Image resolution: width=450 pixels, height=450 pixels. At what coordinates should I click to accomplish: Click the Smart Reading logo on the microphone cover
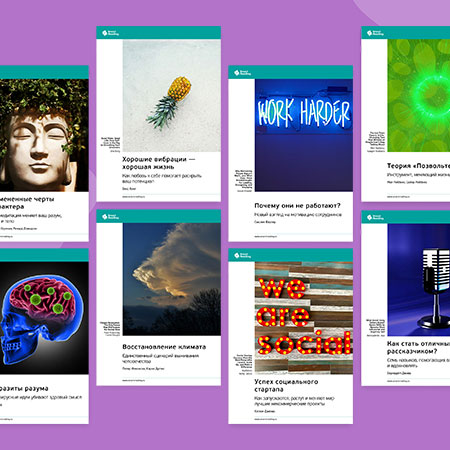[x=375, y=217]
